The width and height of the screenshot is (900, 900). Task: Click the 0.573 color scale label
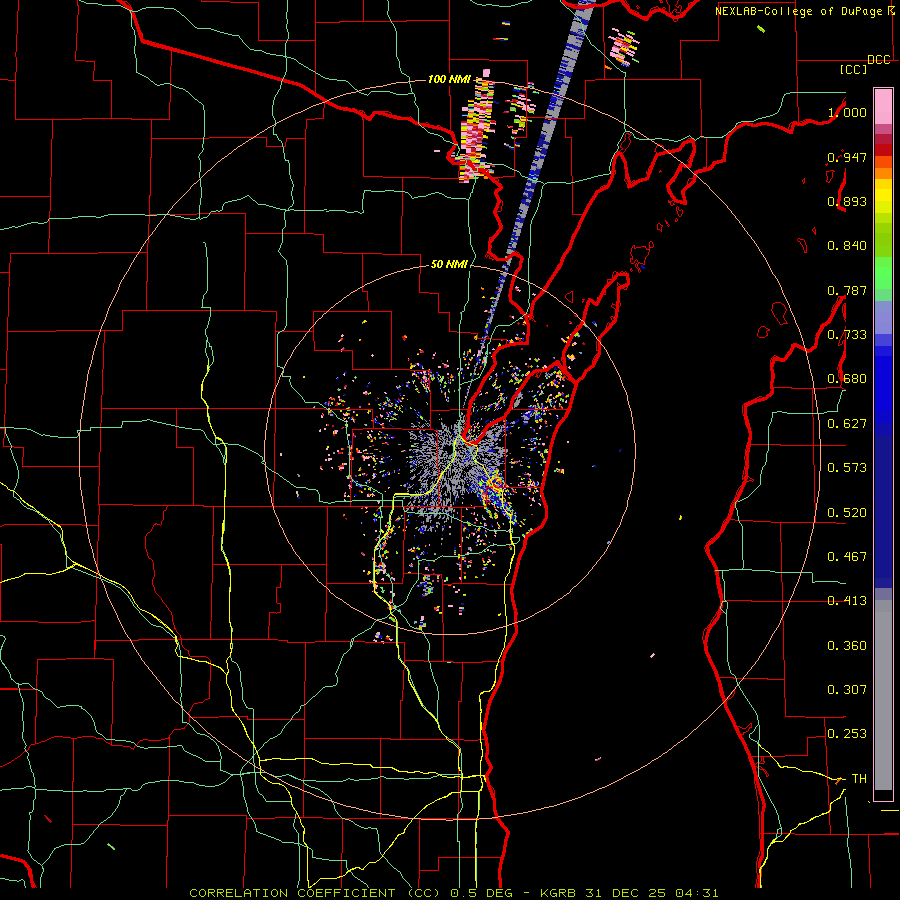847,467
